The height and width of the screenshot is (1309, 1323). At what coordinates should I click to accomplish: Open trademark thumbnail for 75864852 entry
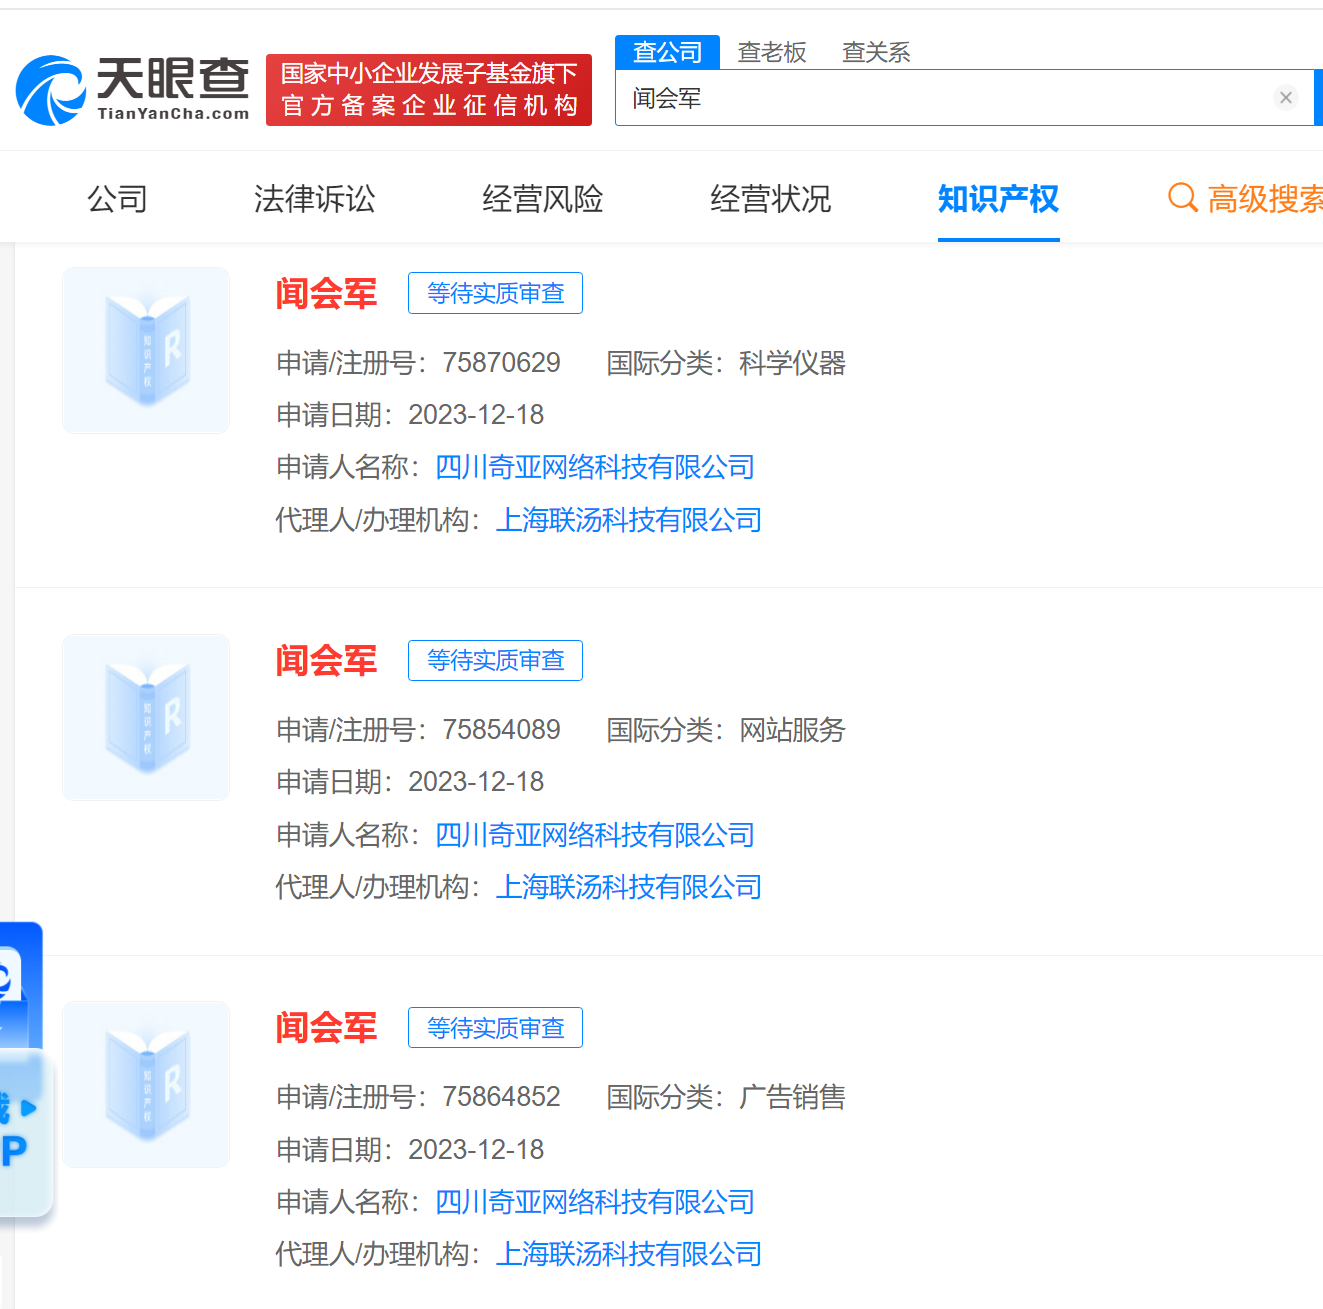pos(146,1084)
